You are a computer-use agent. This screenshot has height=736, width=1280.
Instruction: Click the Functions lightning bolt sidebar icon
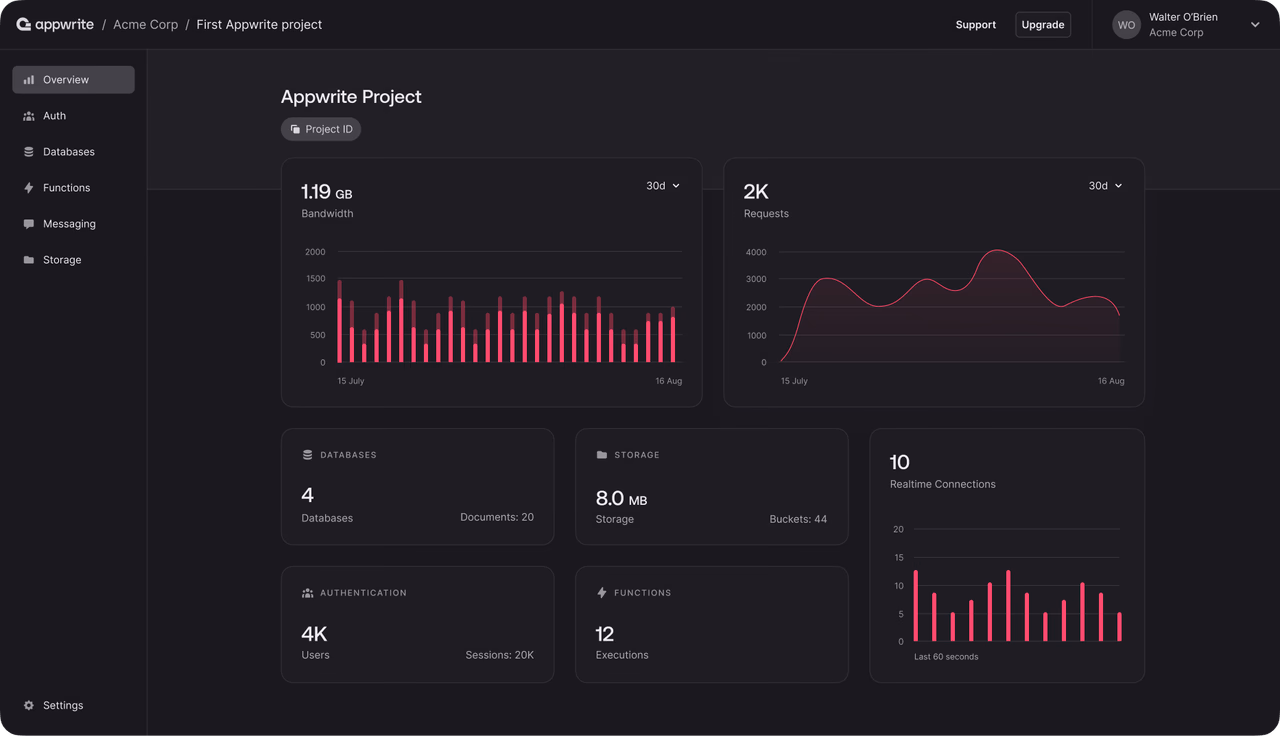(x=29, y=188)
